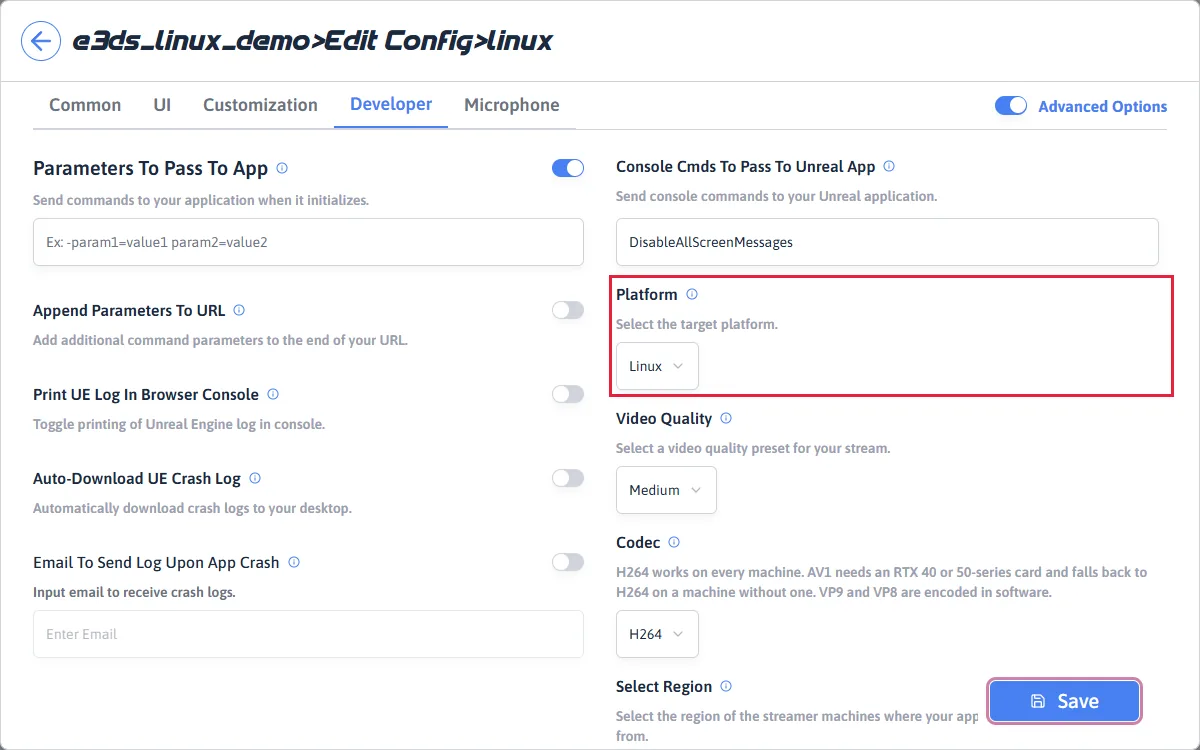Enable Append Parameters To URL
This screenshot has height=750, width=1200.
click(x=568, y=310)
